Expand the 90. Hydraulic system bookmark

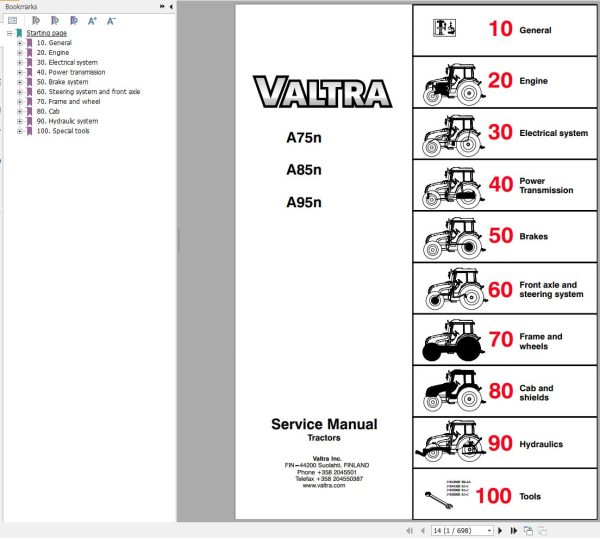tap(20, 121)
